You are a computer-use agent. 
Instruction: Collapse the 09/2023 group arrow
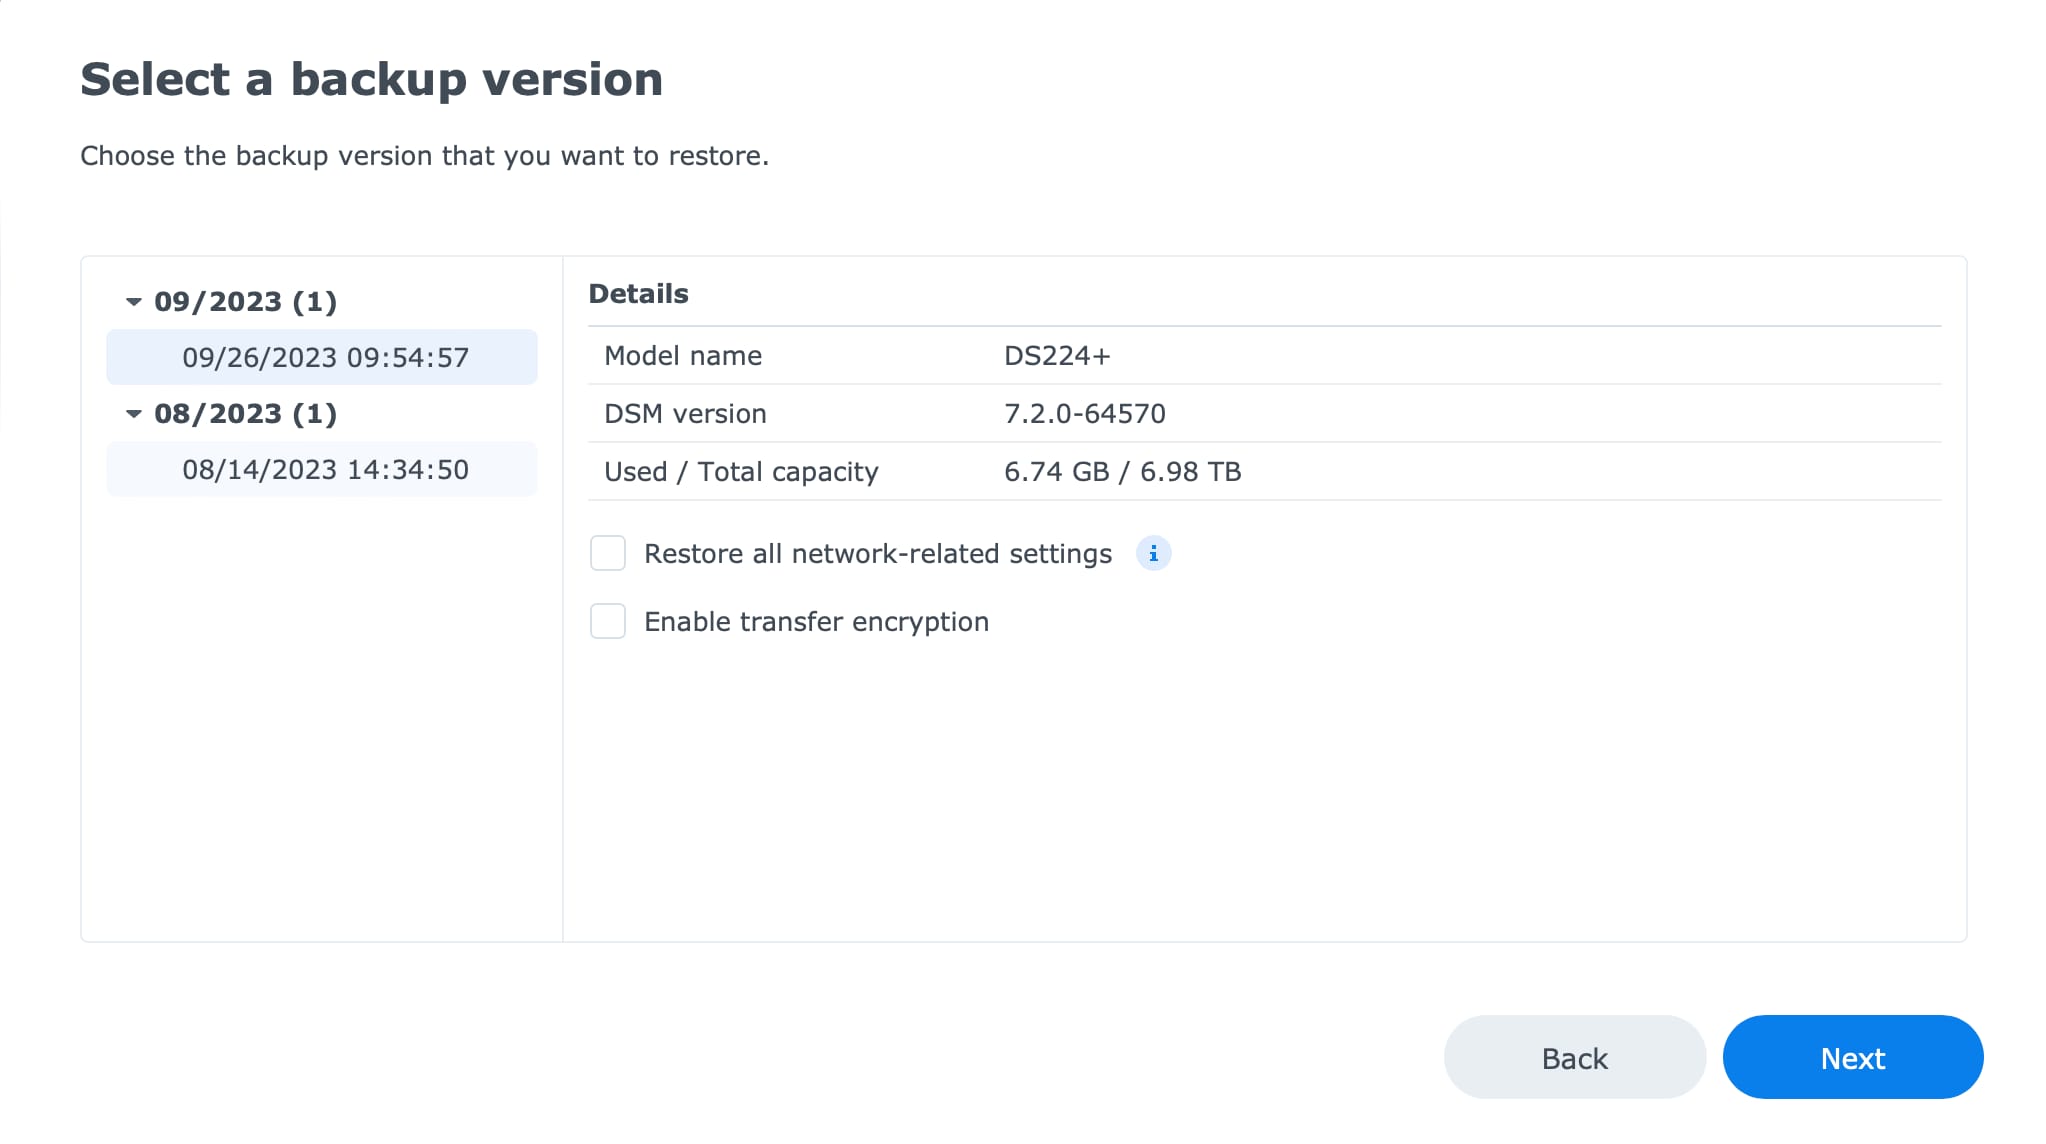pyautogui.click(x=133, y=301)
